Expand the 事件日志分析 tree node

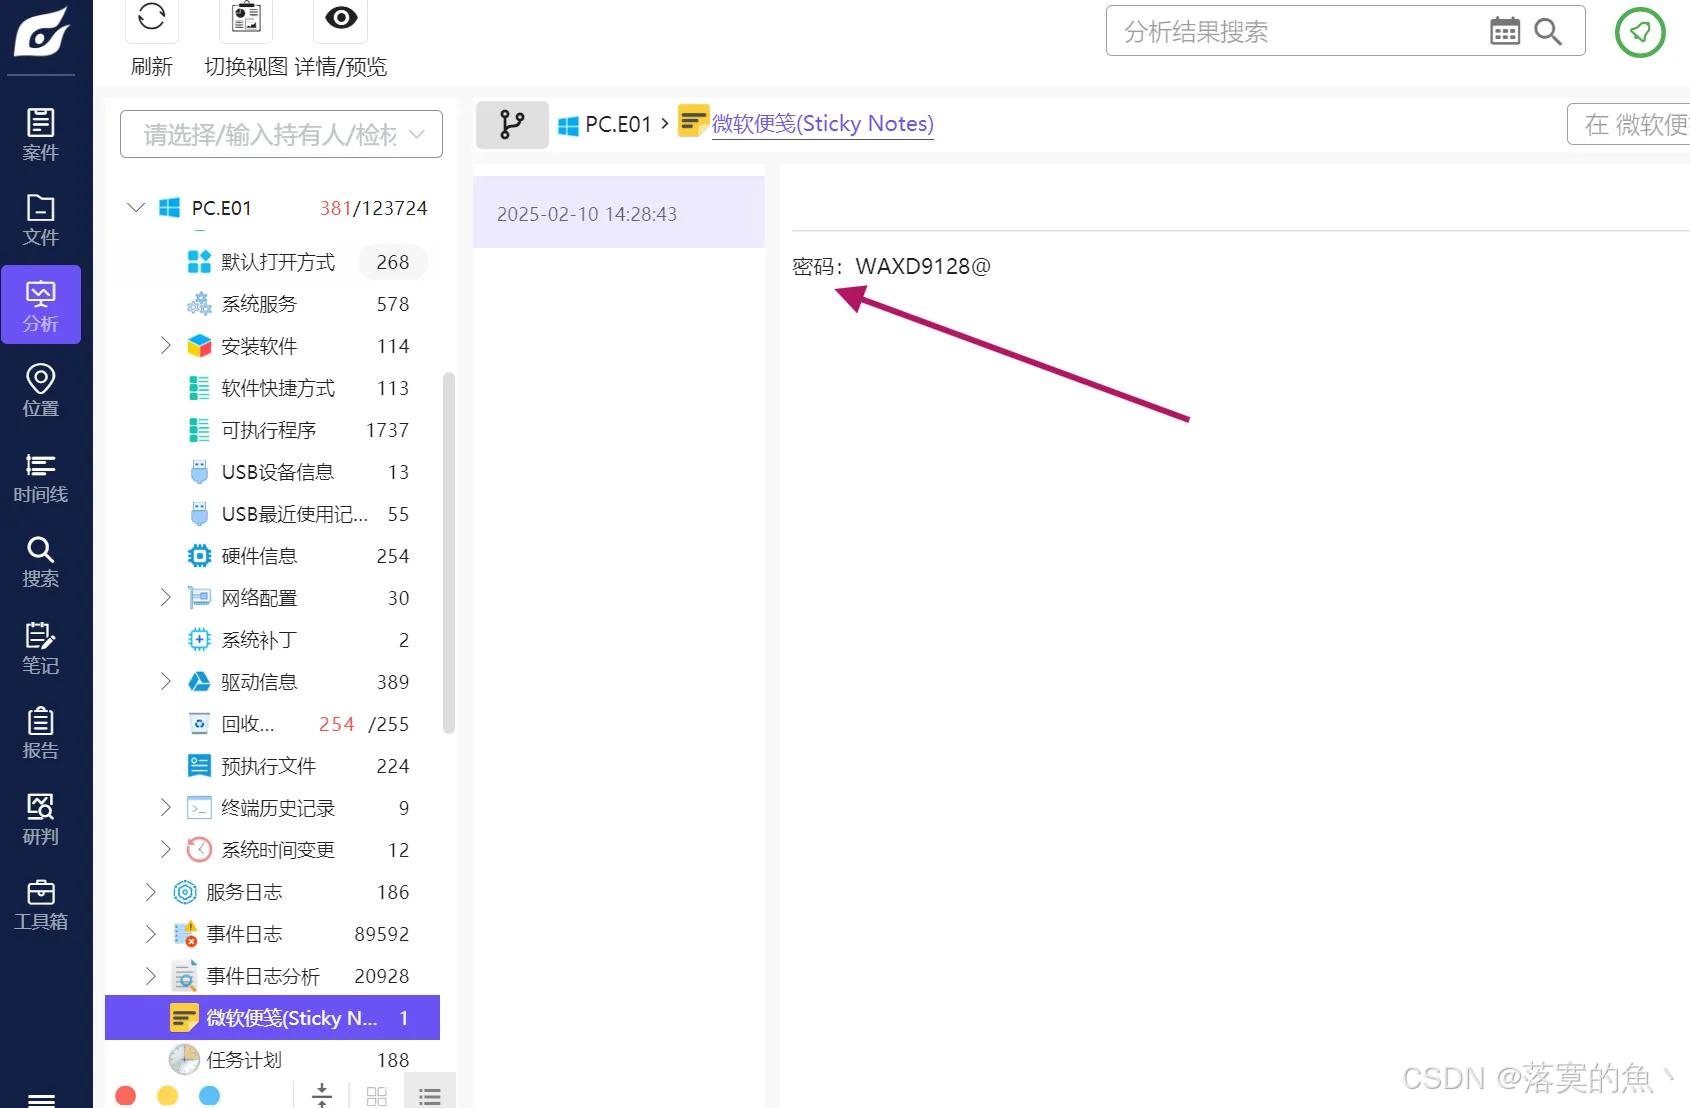[151, 976]
